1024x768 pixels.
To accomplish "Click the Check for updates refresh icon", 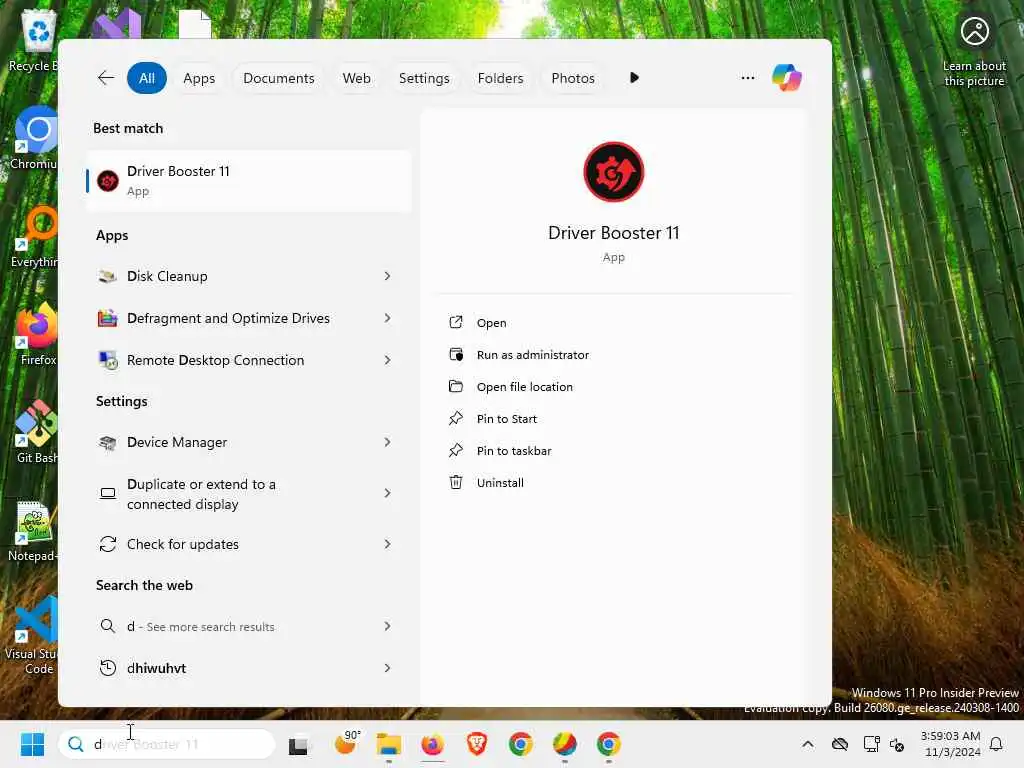I will 108,544.
